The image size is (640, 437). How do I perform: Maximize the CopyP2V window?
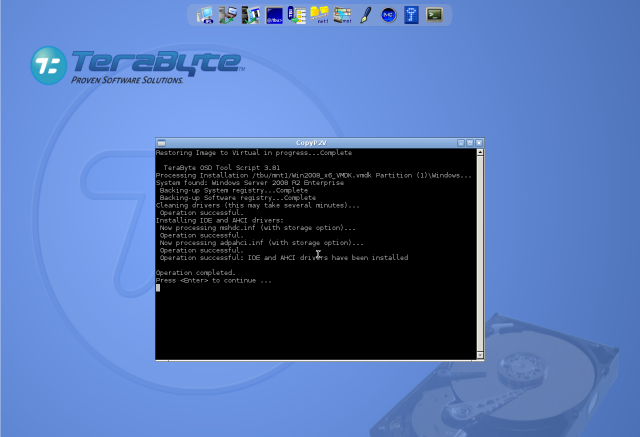[x=470, y=143]
